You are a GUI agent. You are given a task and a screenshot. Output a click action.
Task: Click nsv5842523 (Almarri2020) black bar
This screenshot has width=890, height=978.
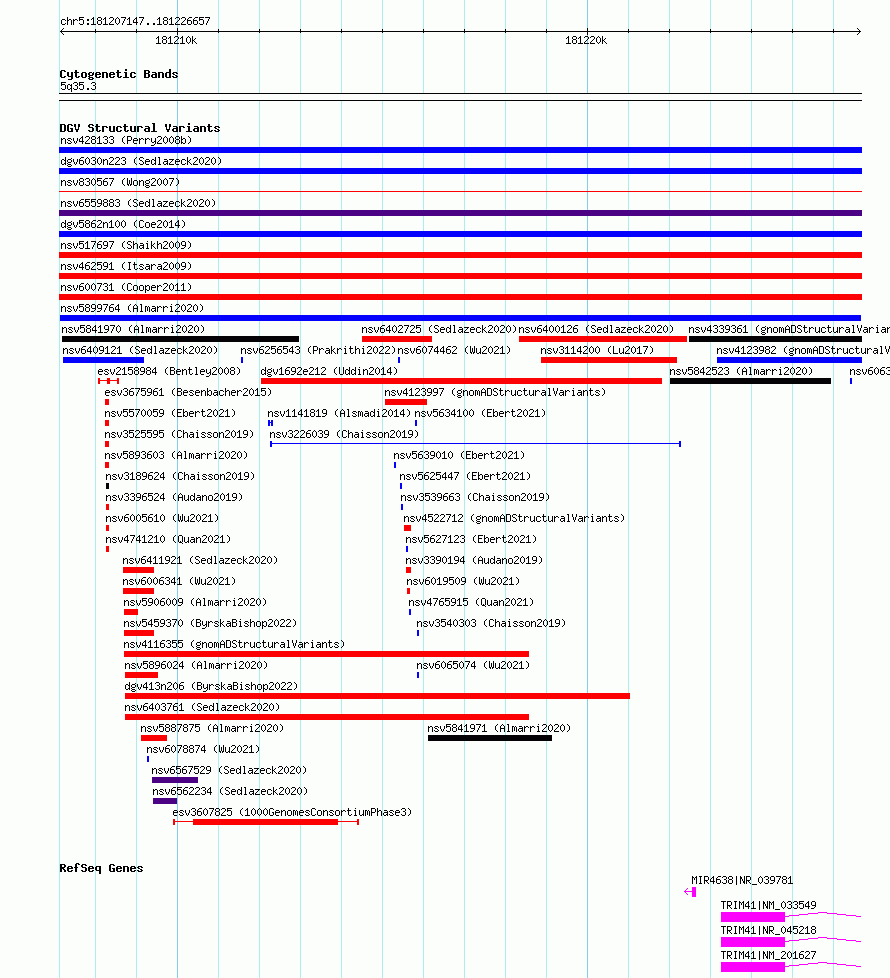click(750, 381)
